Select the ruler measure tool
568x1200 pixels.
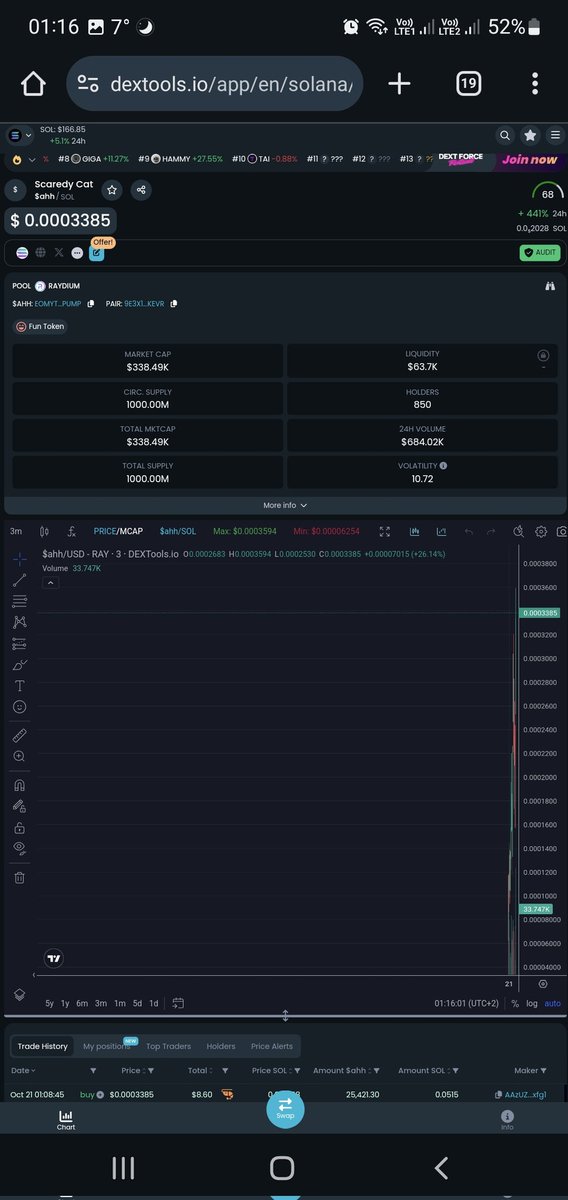(19, 735)
